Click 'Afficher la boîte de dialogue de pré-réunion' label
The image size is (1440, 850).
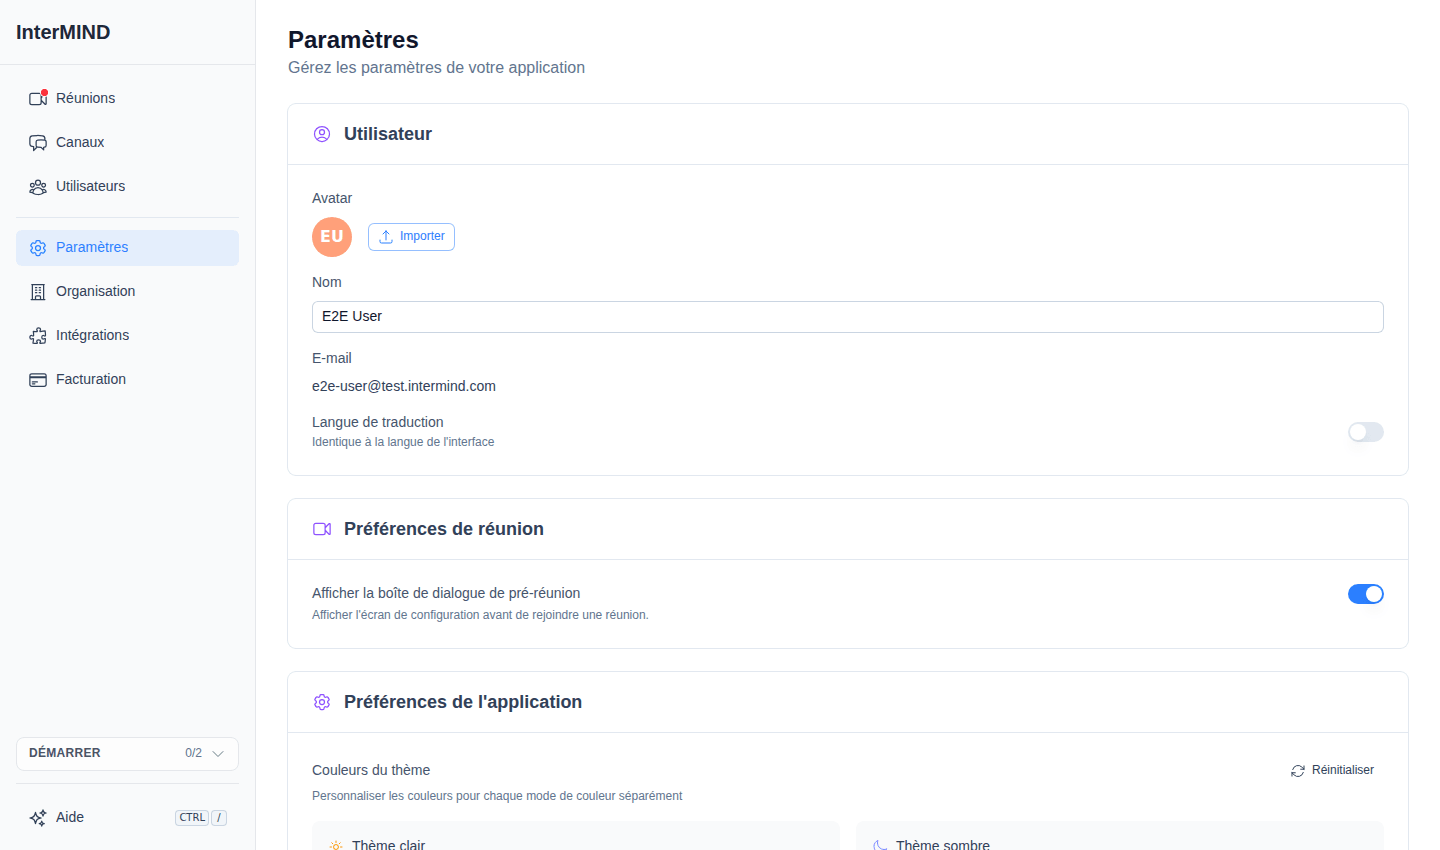[446, 593]
